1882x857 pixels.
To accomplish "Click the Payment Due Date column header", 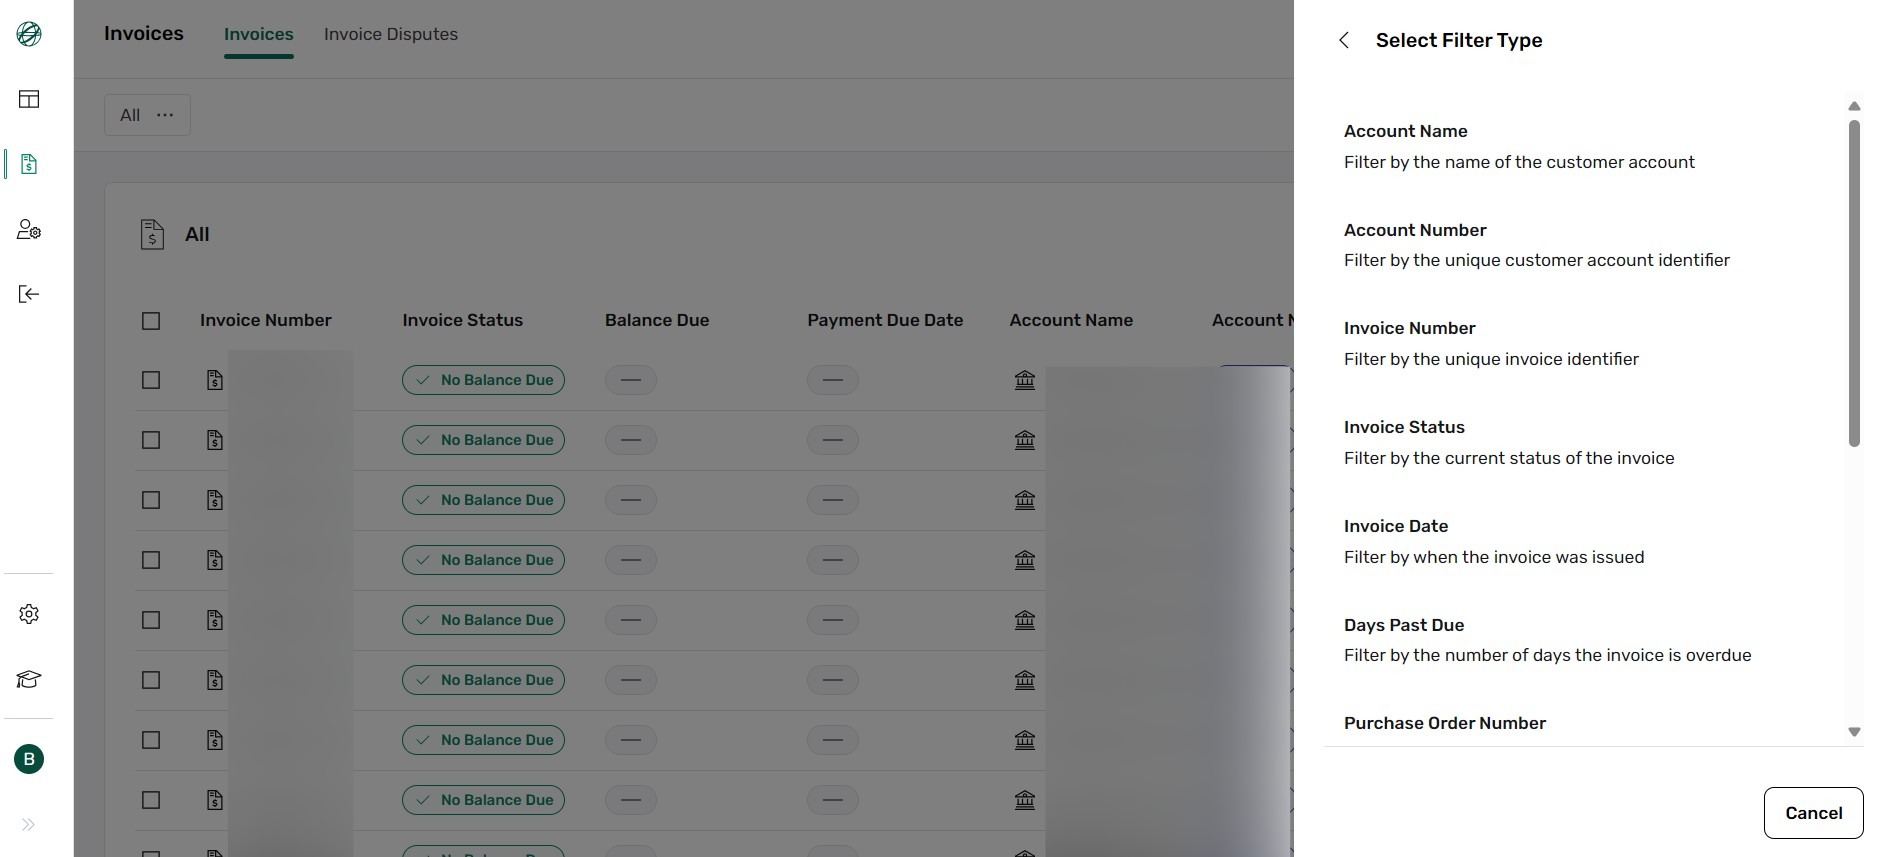I will coord(885,320).
